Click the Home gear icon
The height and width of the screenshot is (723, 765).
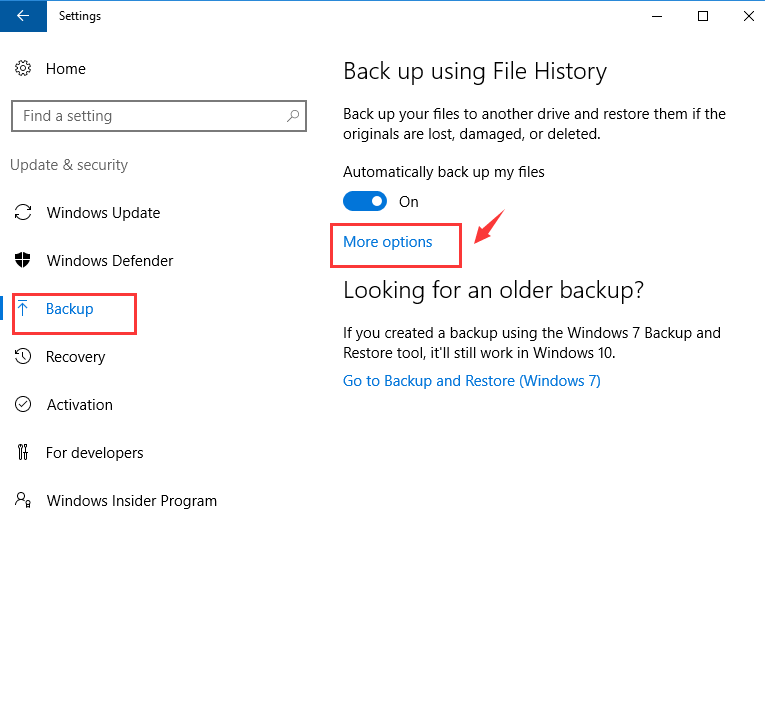pos(22,68)
